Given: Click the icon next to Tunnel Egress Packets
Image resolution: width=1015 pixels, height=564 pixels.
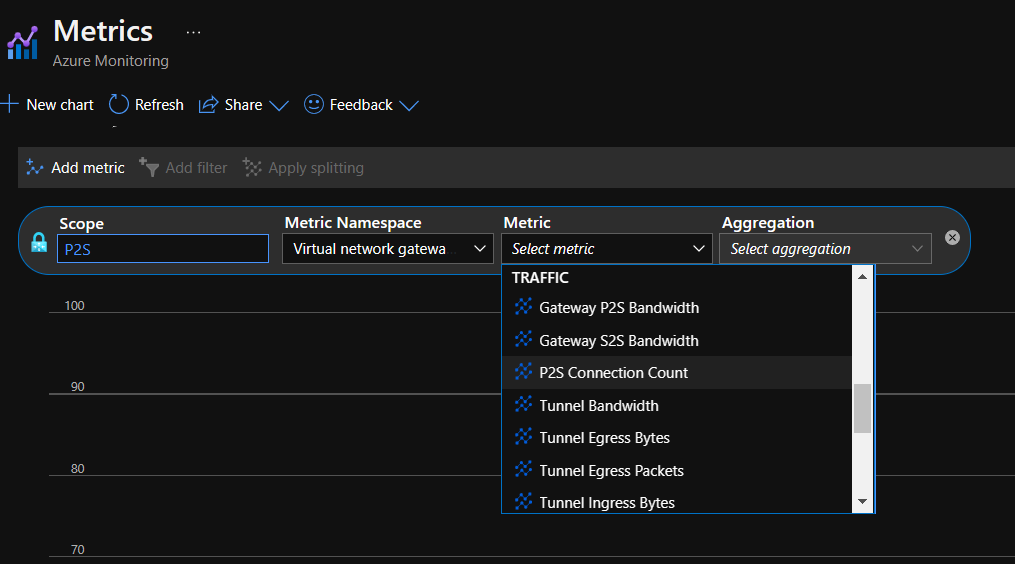Looking at the screenshot, I should (x=523, y=469).
